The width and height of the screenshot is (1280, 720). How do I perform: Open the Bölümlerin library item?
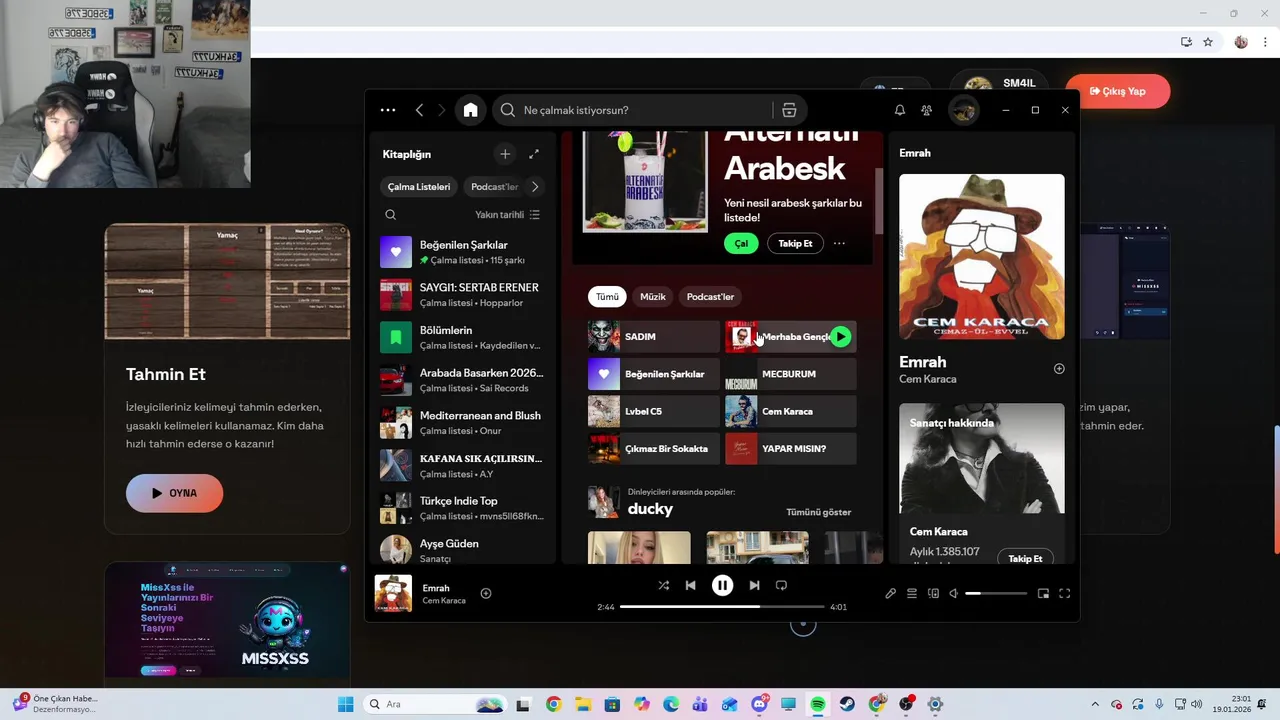click(x=463, y=338)
